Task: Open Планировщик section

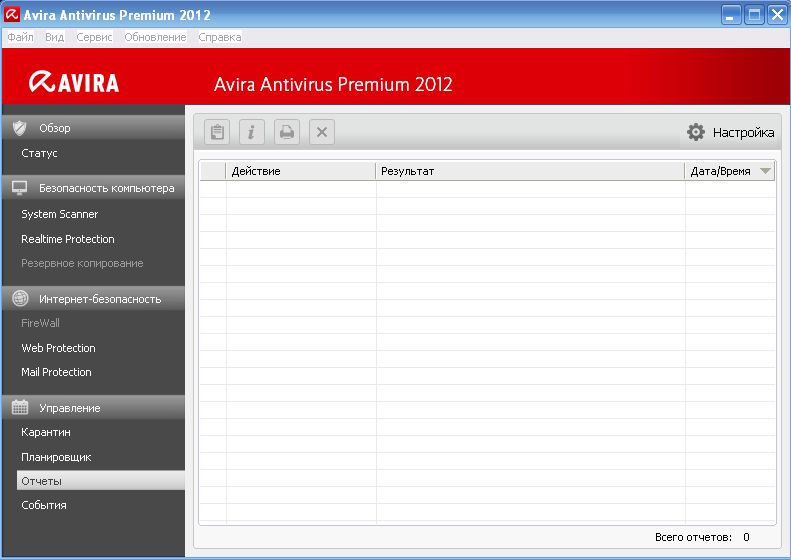Action: click(56, 458)
